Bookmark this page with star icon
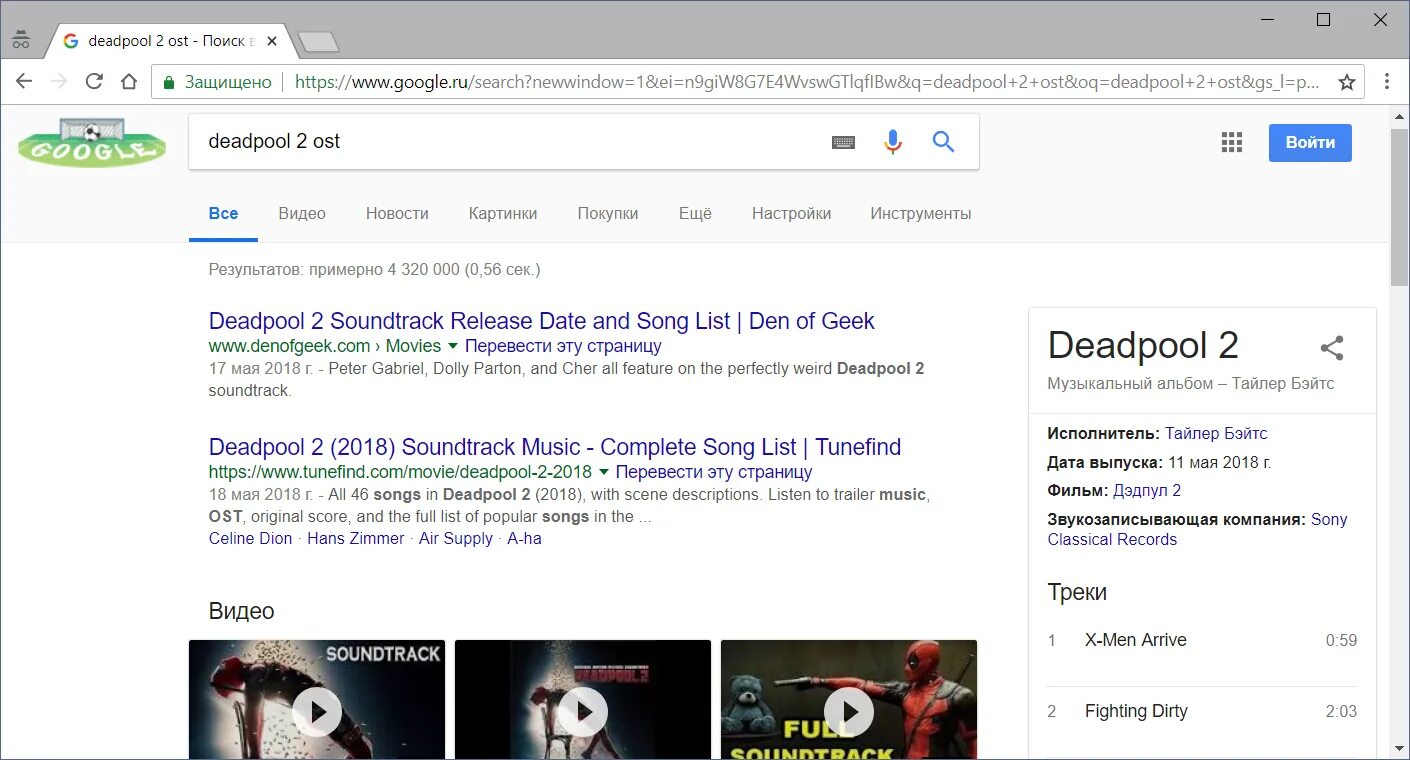 pos(1347,82)
